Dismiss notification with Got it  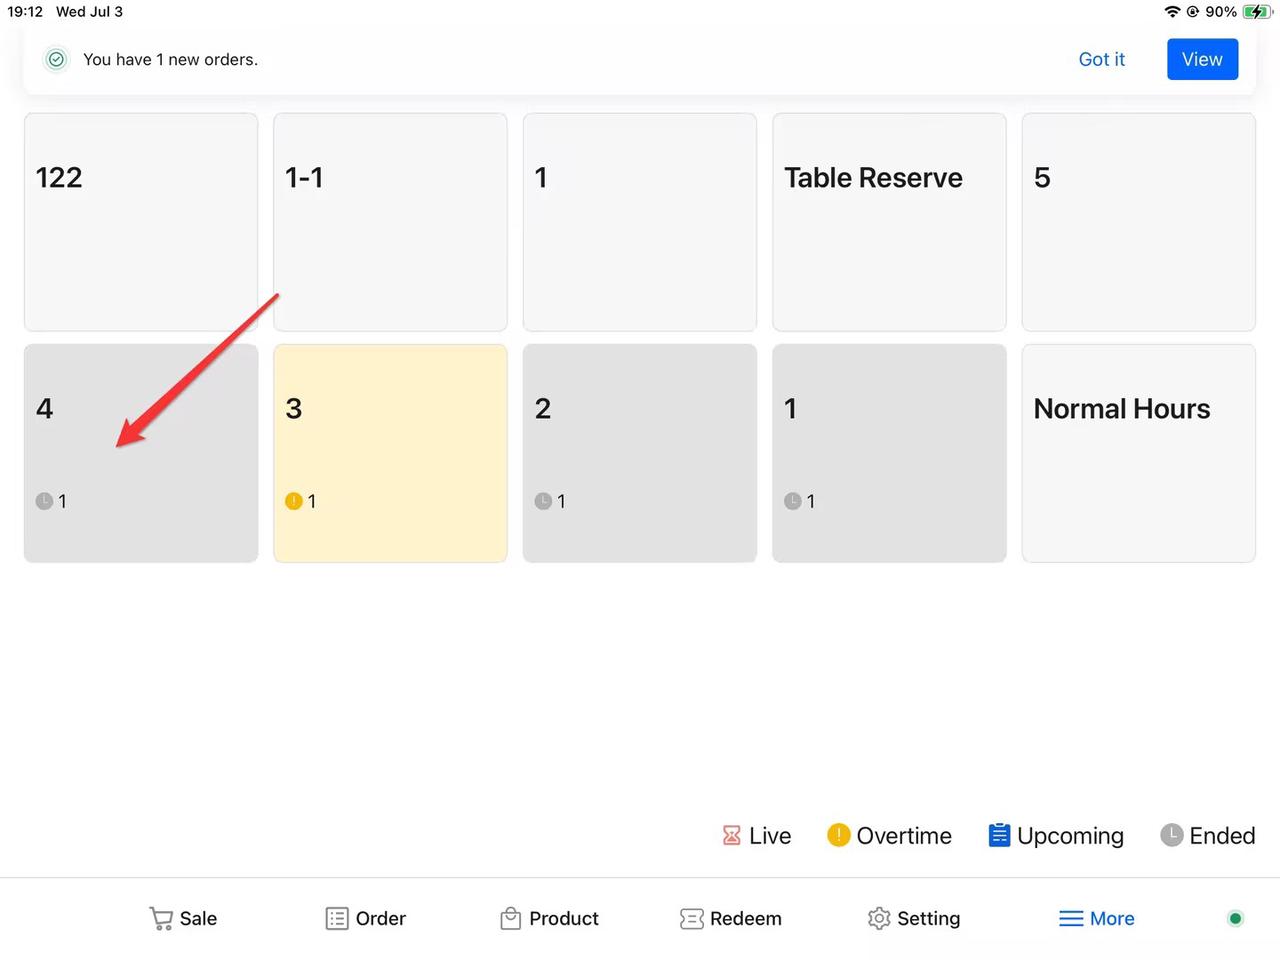tap(1101, 60)
